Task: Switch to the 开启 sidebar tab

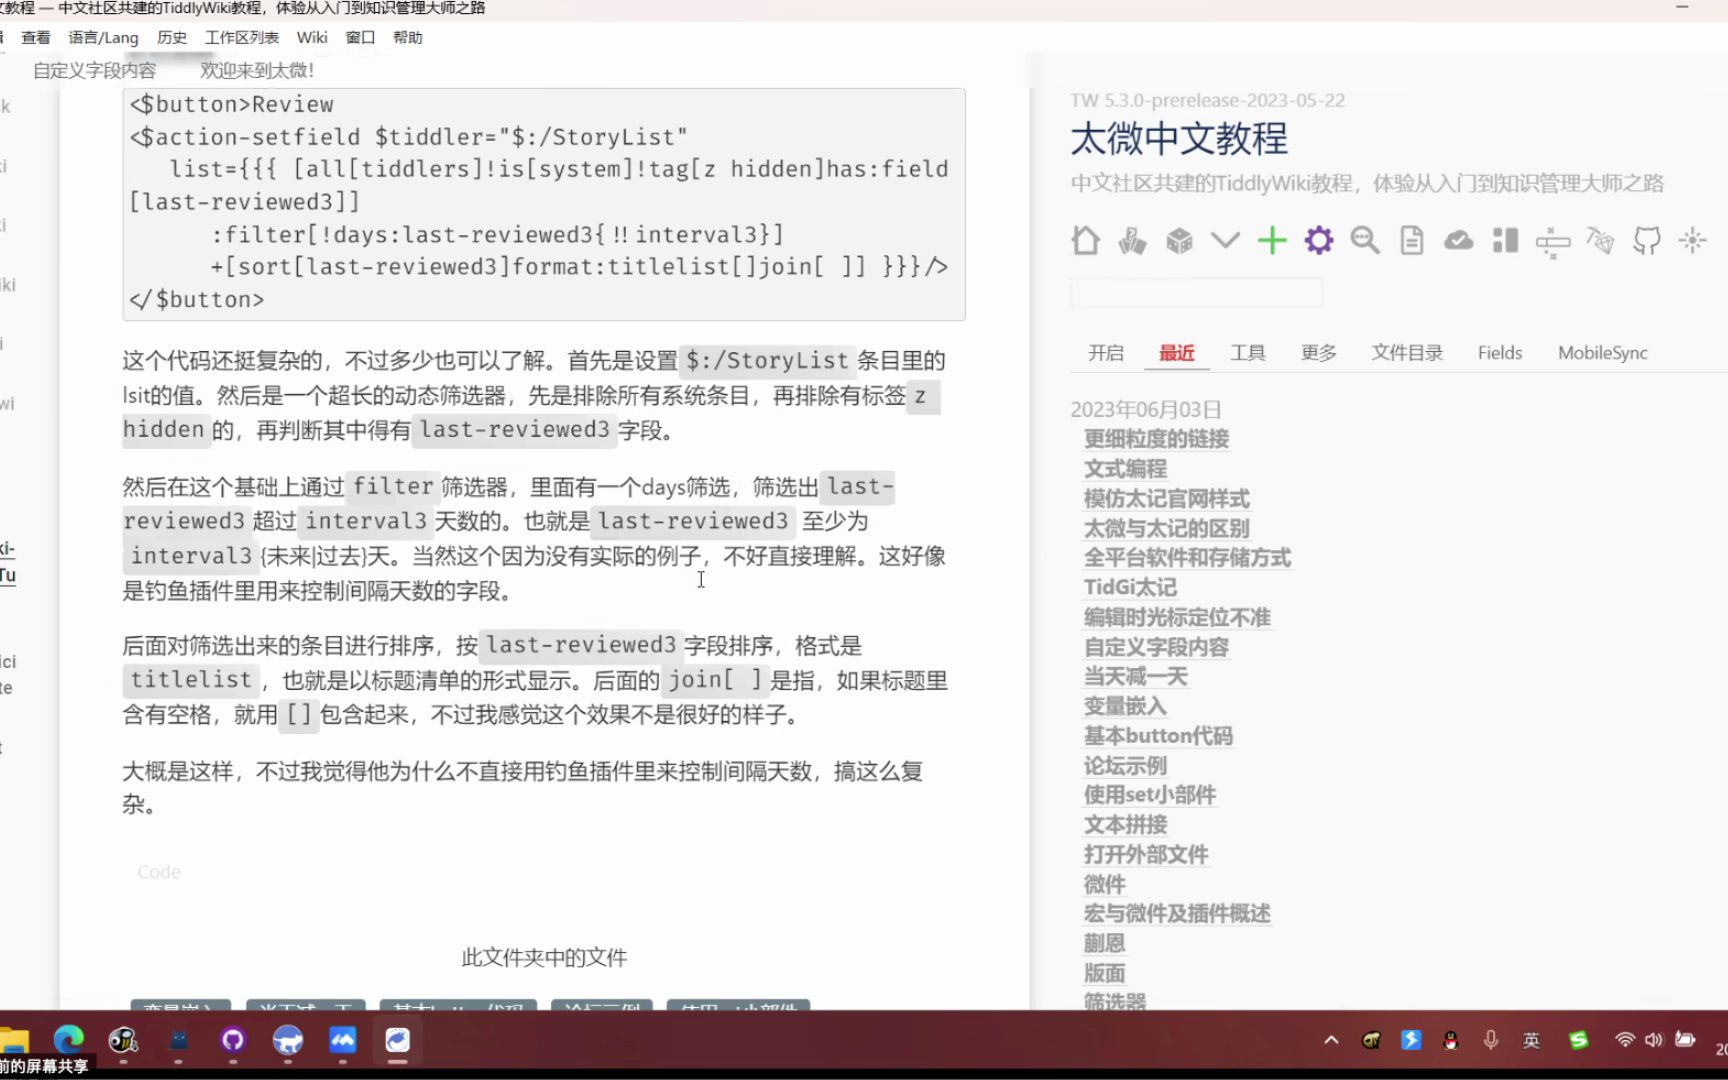Action: coord(1106,353)
